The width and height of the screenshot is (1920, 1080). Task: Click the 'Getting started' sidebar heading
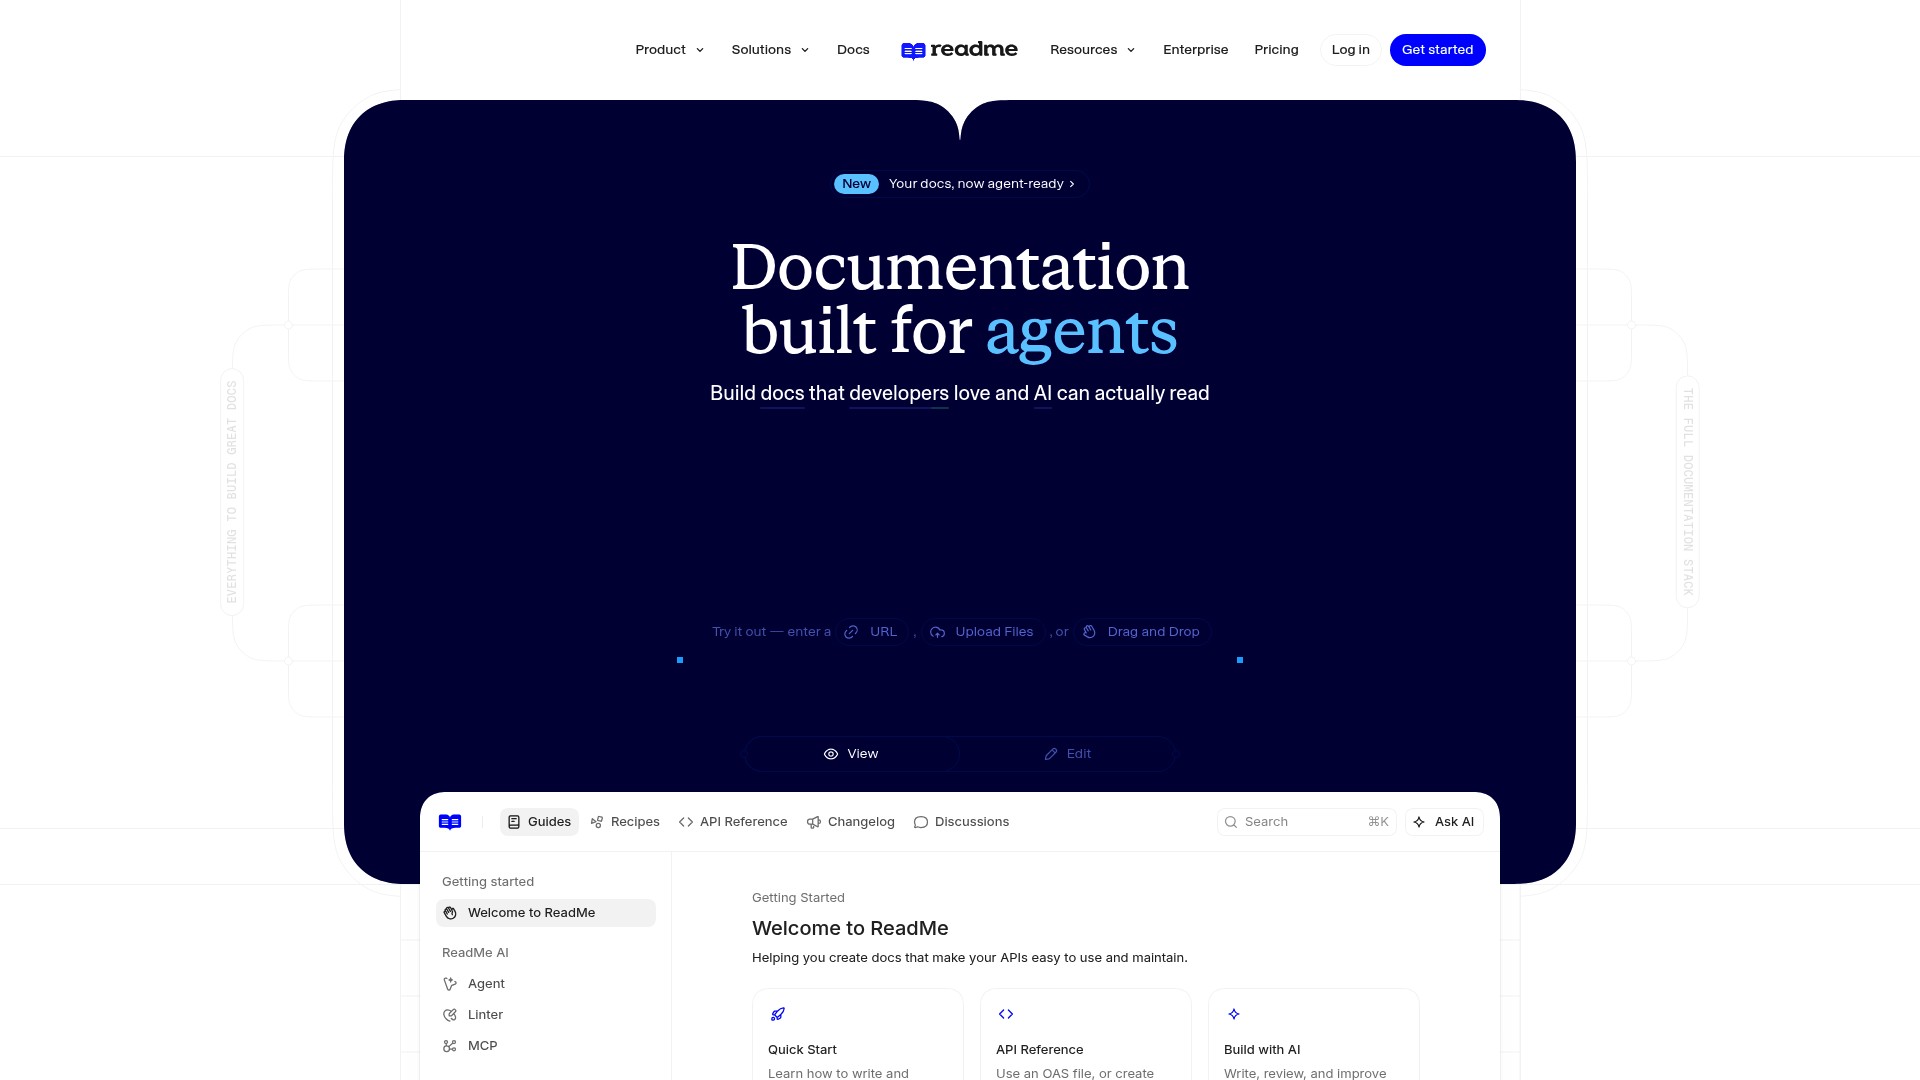point(488,882)
